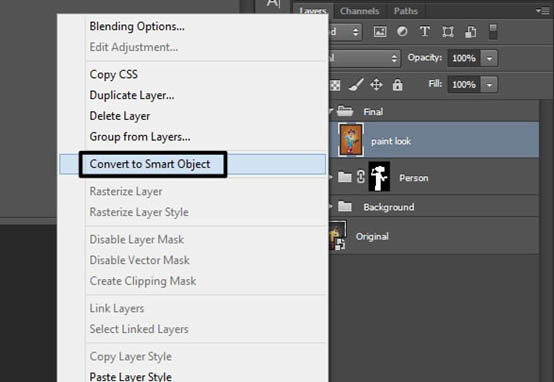Screen dimensions: 554x382
Task: Click the smart object filter icon
Action: 470,32
